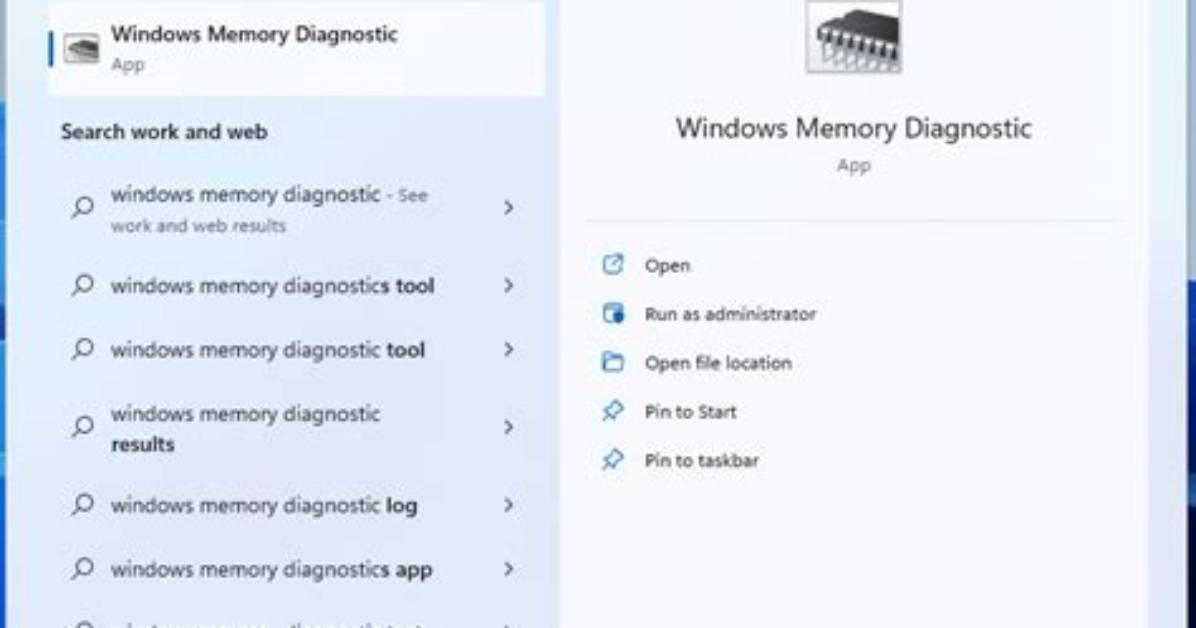Open the Windows Memory Diagnostic app

coord(667,266)
